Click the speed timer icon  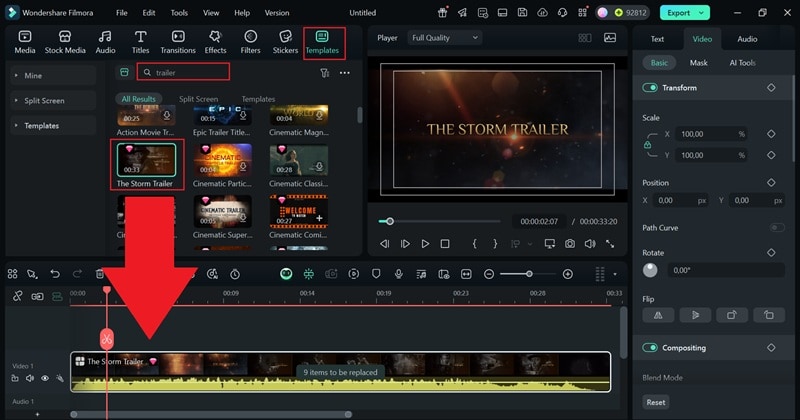tap(235, 274)
